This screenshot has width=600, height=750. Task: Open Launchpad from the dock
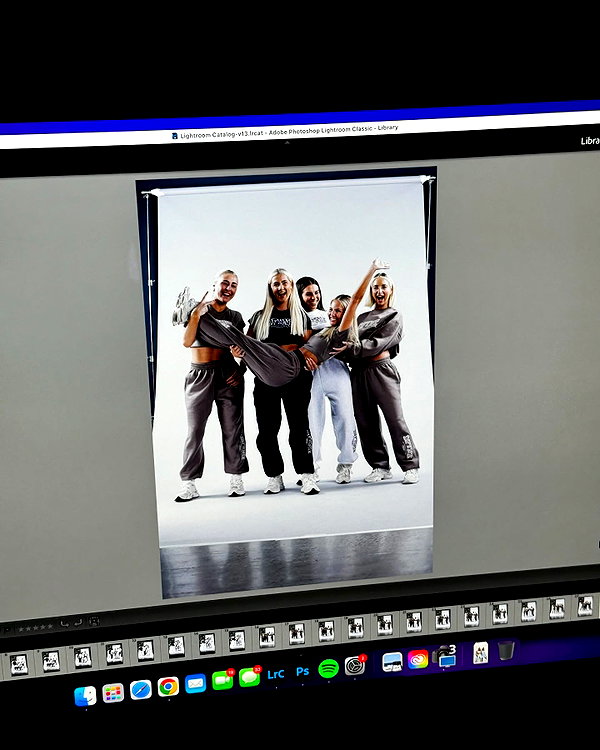click(113, 693)
